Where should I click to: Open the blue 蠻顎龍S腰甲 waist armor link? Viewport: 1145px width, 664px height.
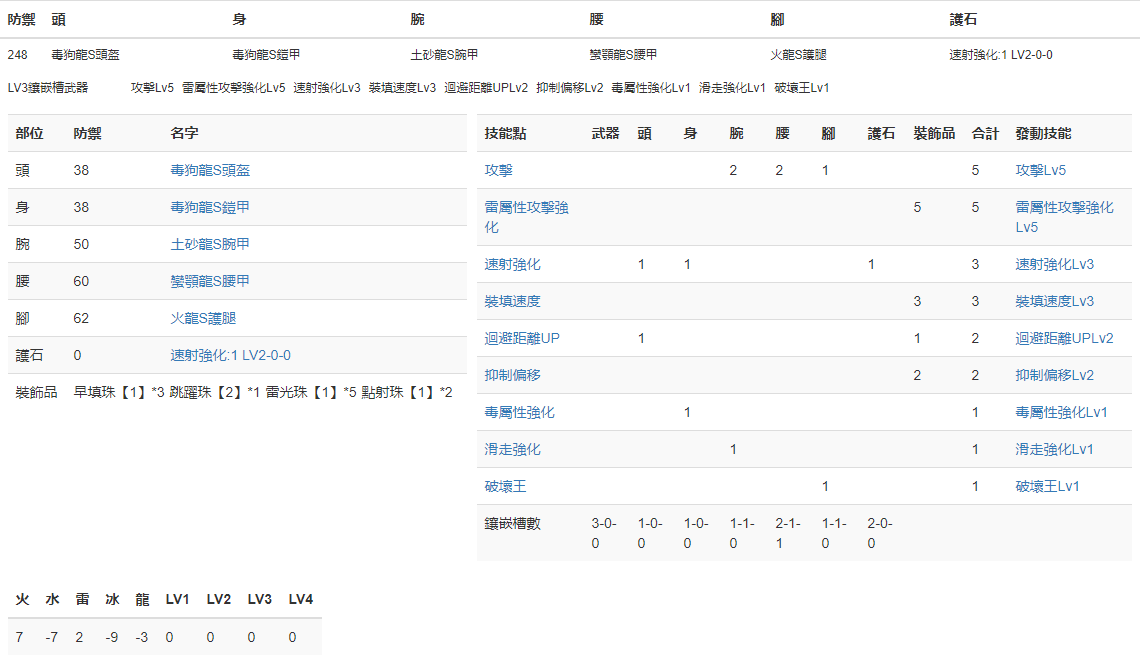pos(210,282)
